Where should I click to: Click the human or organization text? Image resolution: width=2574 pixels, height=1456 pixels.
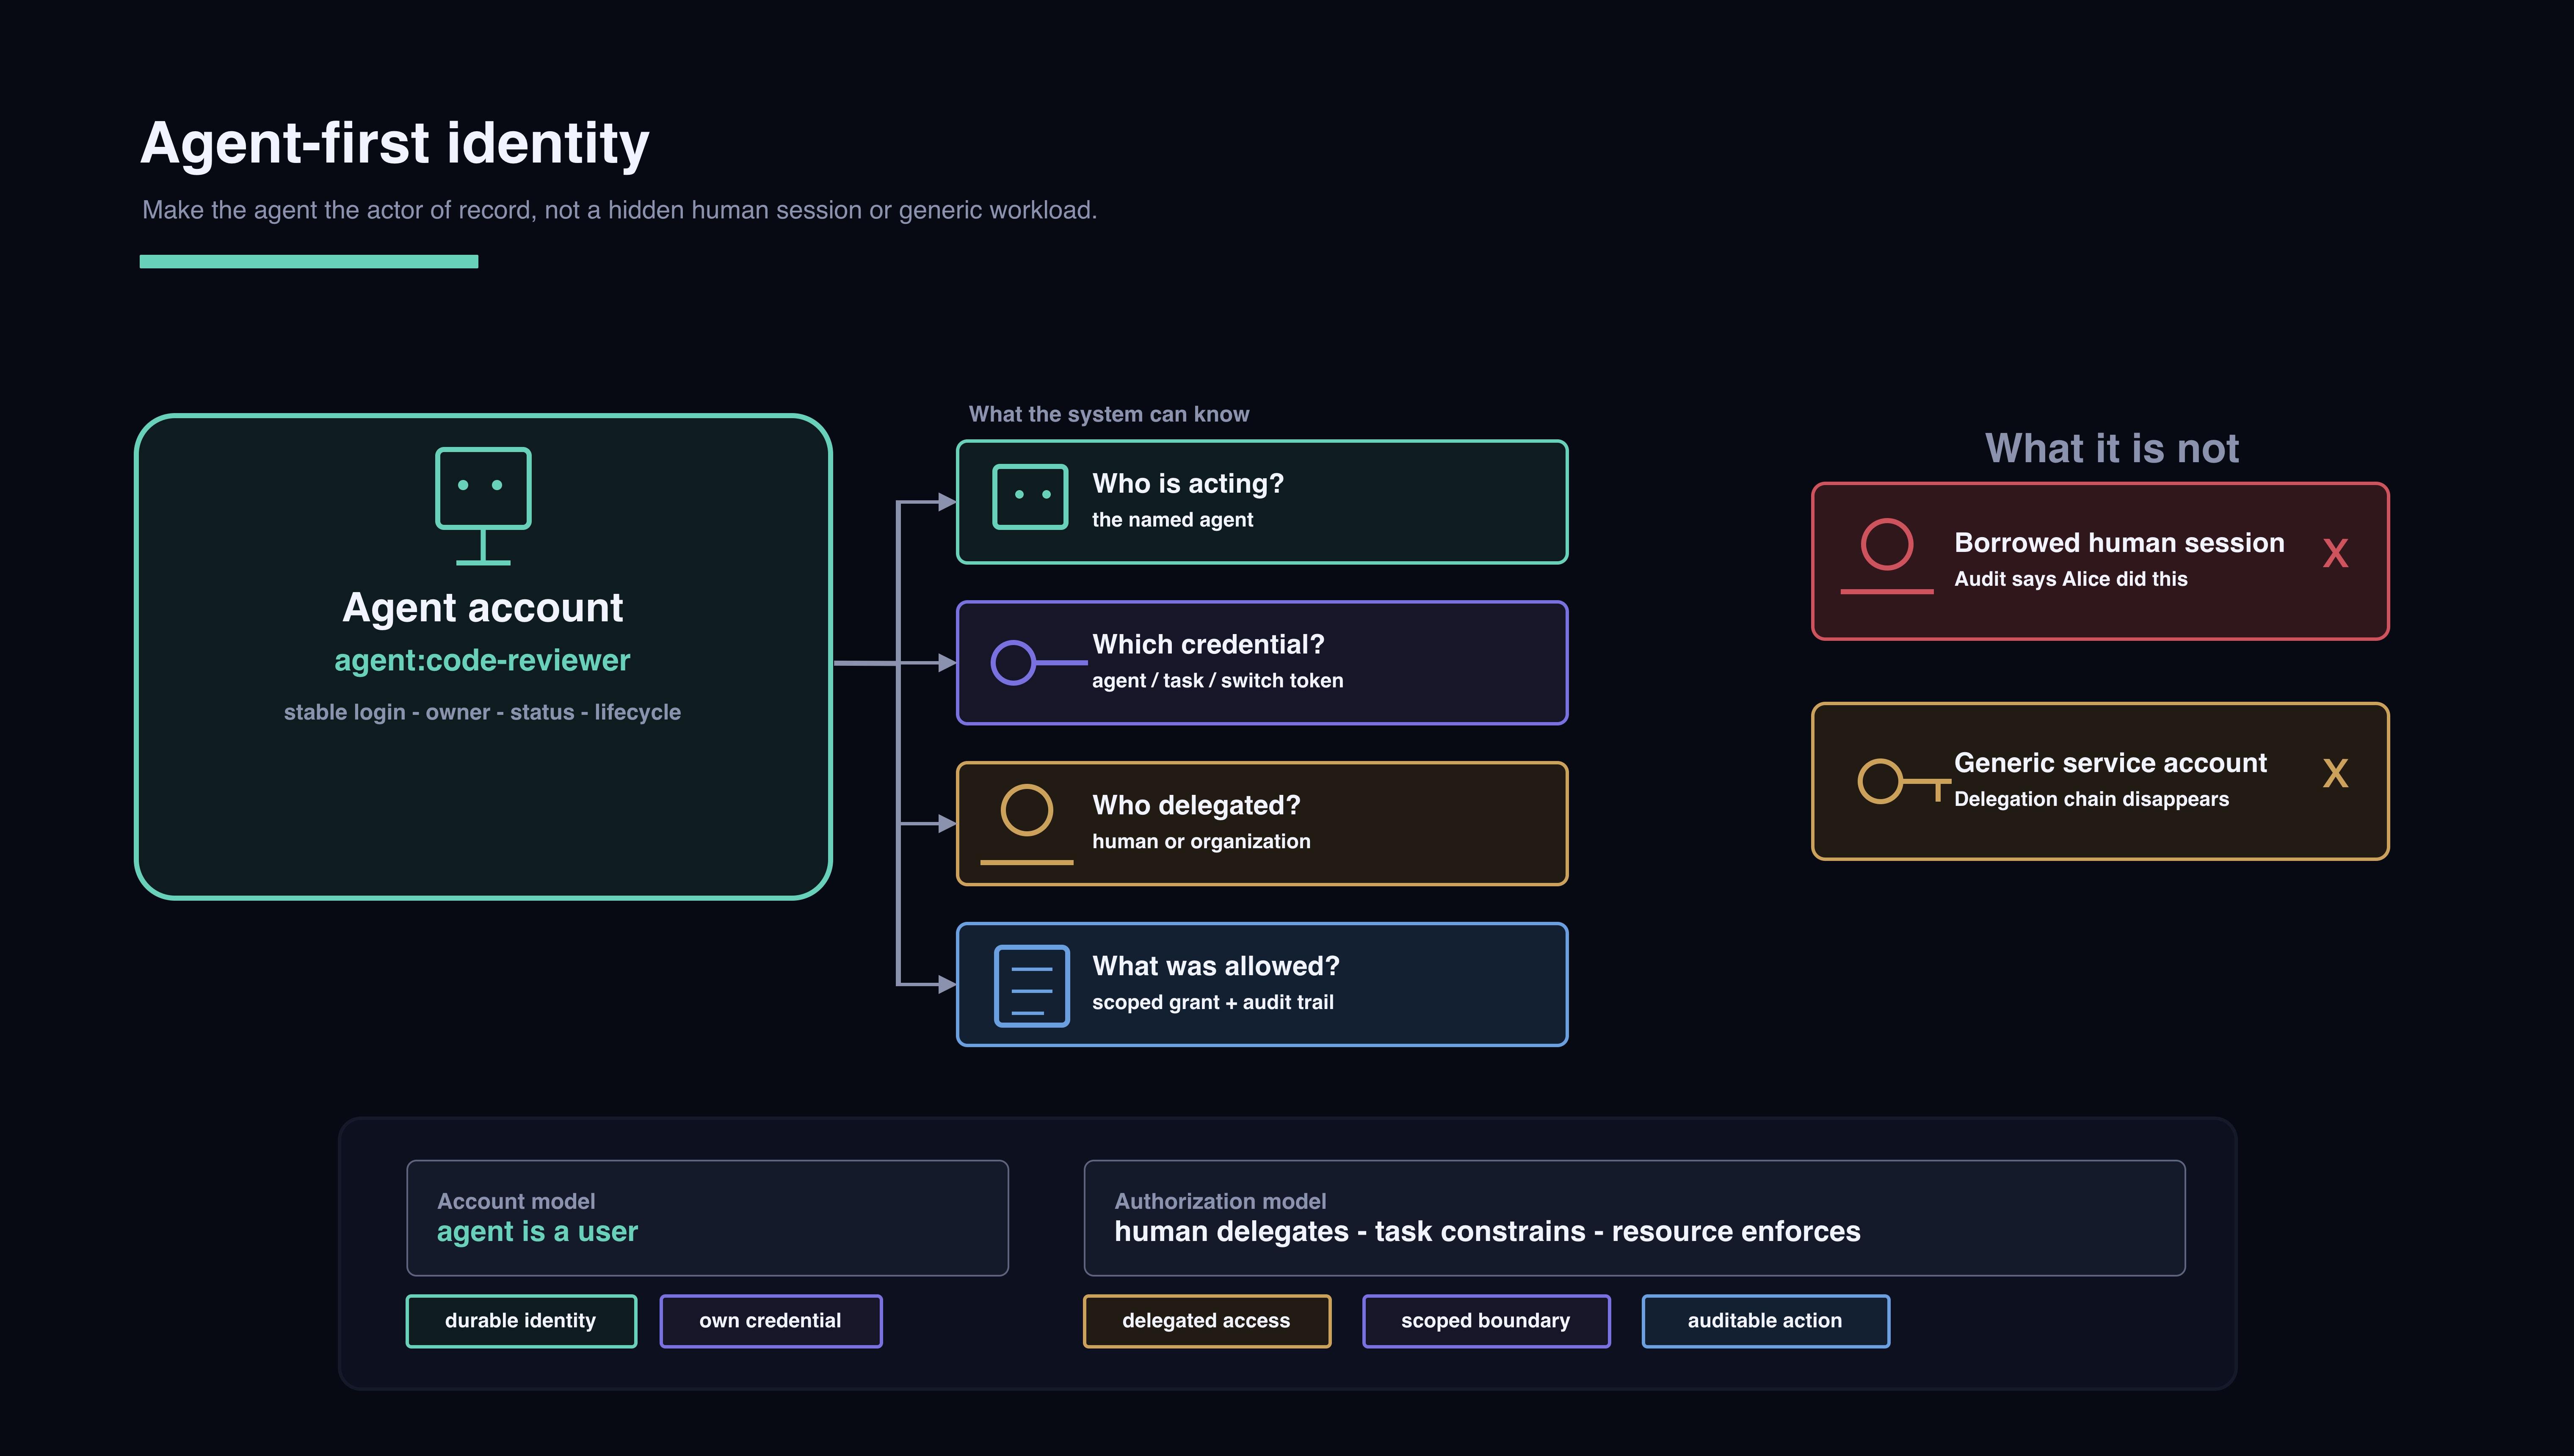coord(1201,842)
